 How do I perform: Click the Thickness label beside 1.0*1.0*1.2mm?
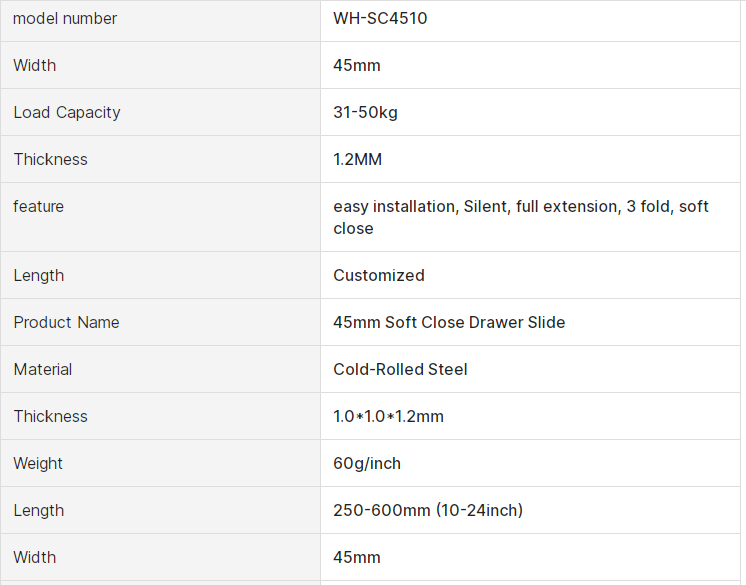coord(50,416)
